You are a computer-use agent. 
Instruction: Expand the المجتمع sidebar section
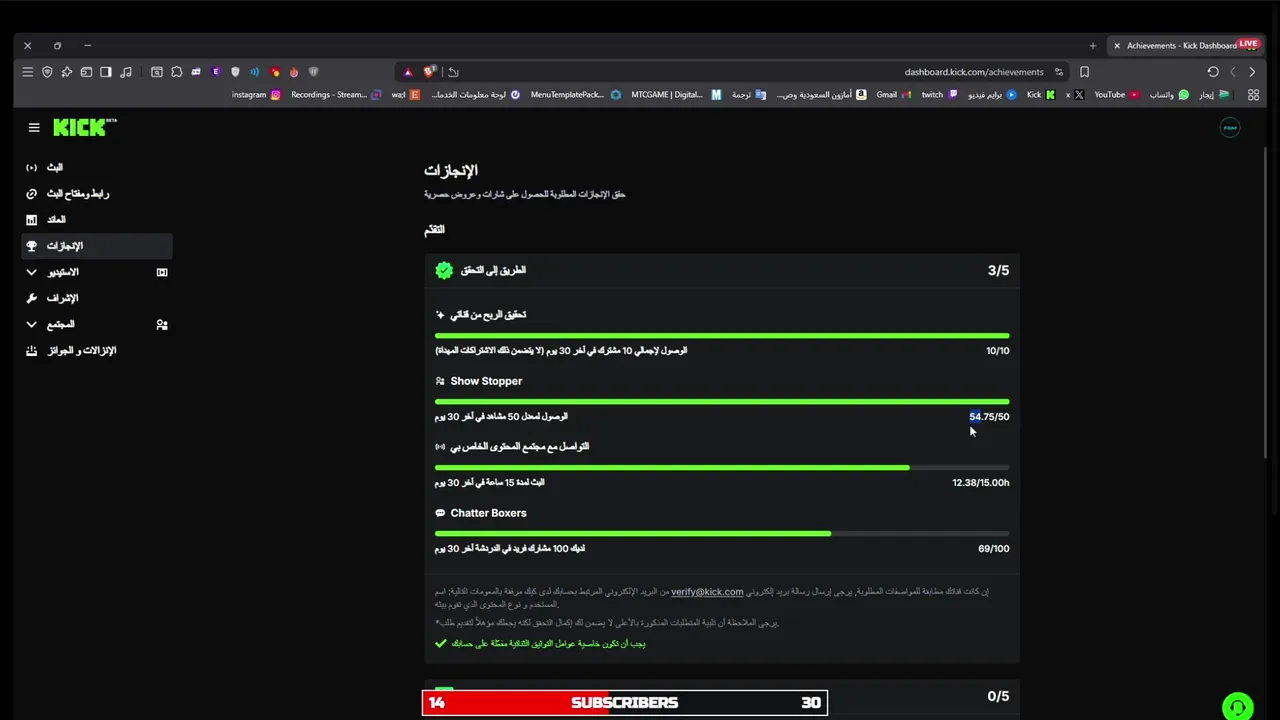coord(97,324)
